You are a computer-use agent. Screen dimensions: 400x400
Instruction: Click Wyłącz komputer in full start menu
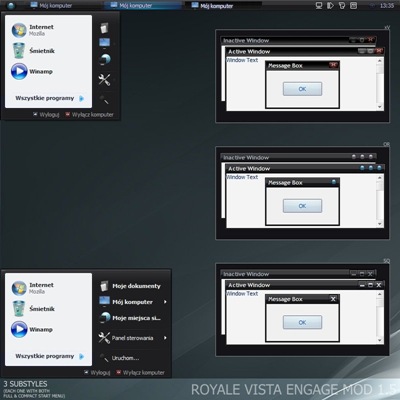tap(140, 372)
